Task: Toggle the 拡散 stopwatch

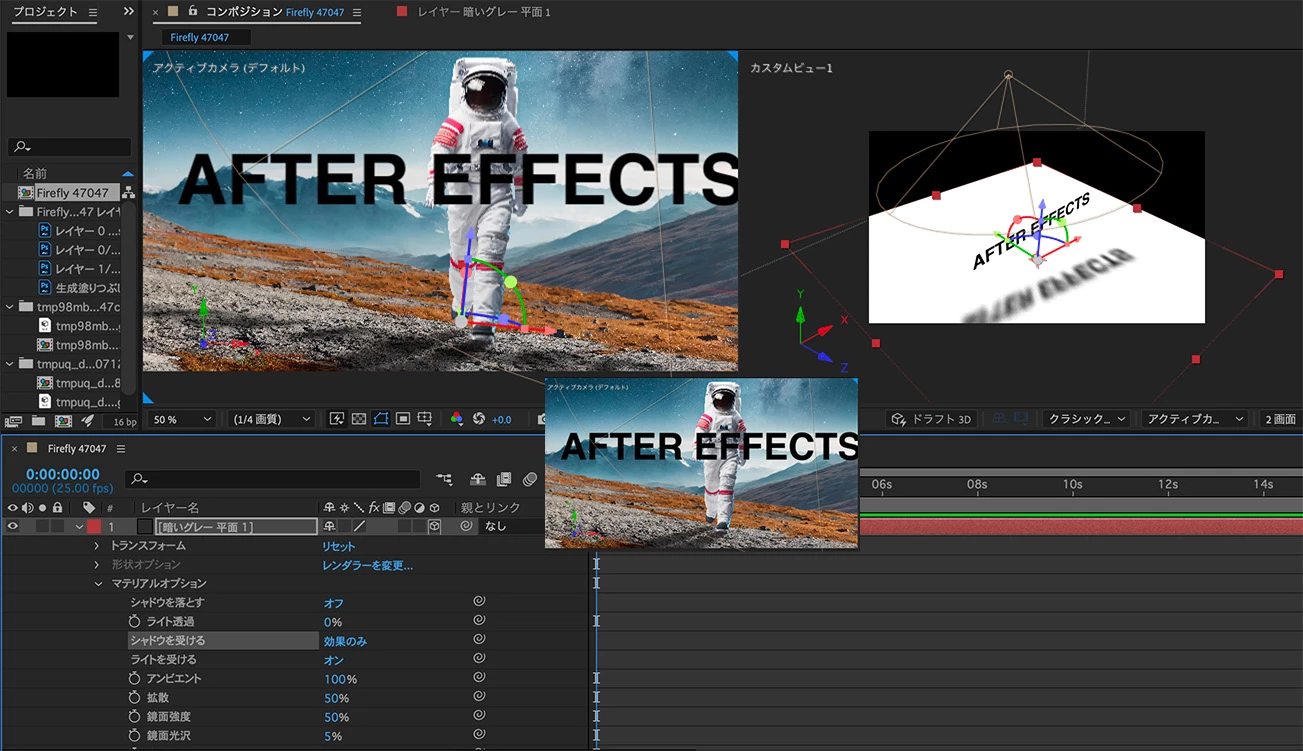Action: 135,697
